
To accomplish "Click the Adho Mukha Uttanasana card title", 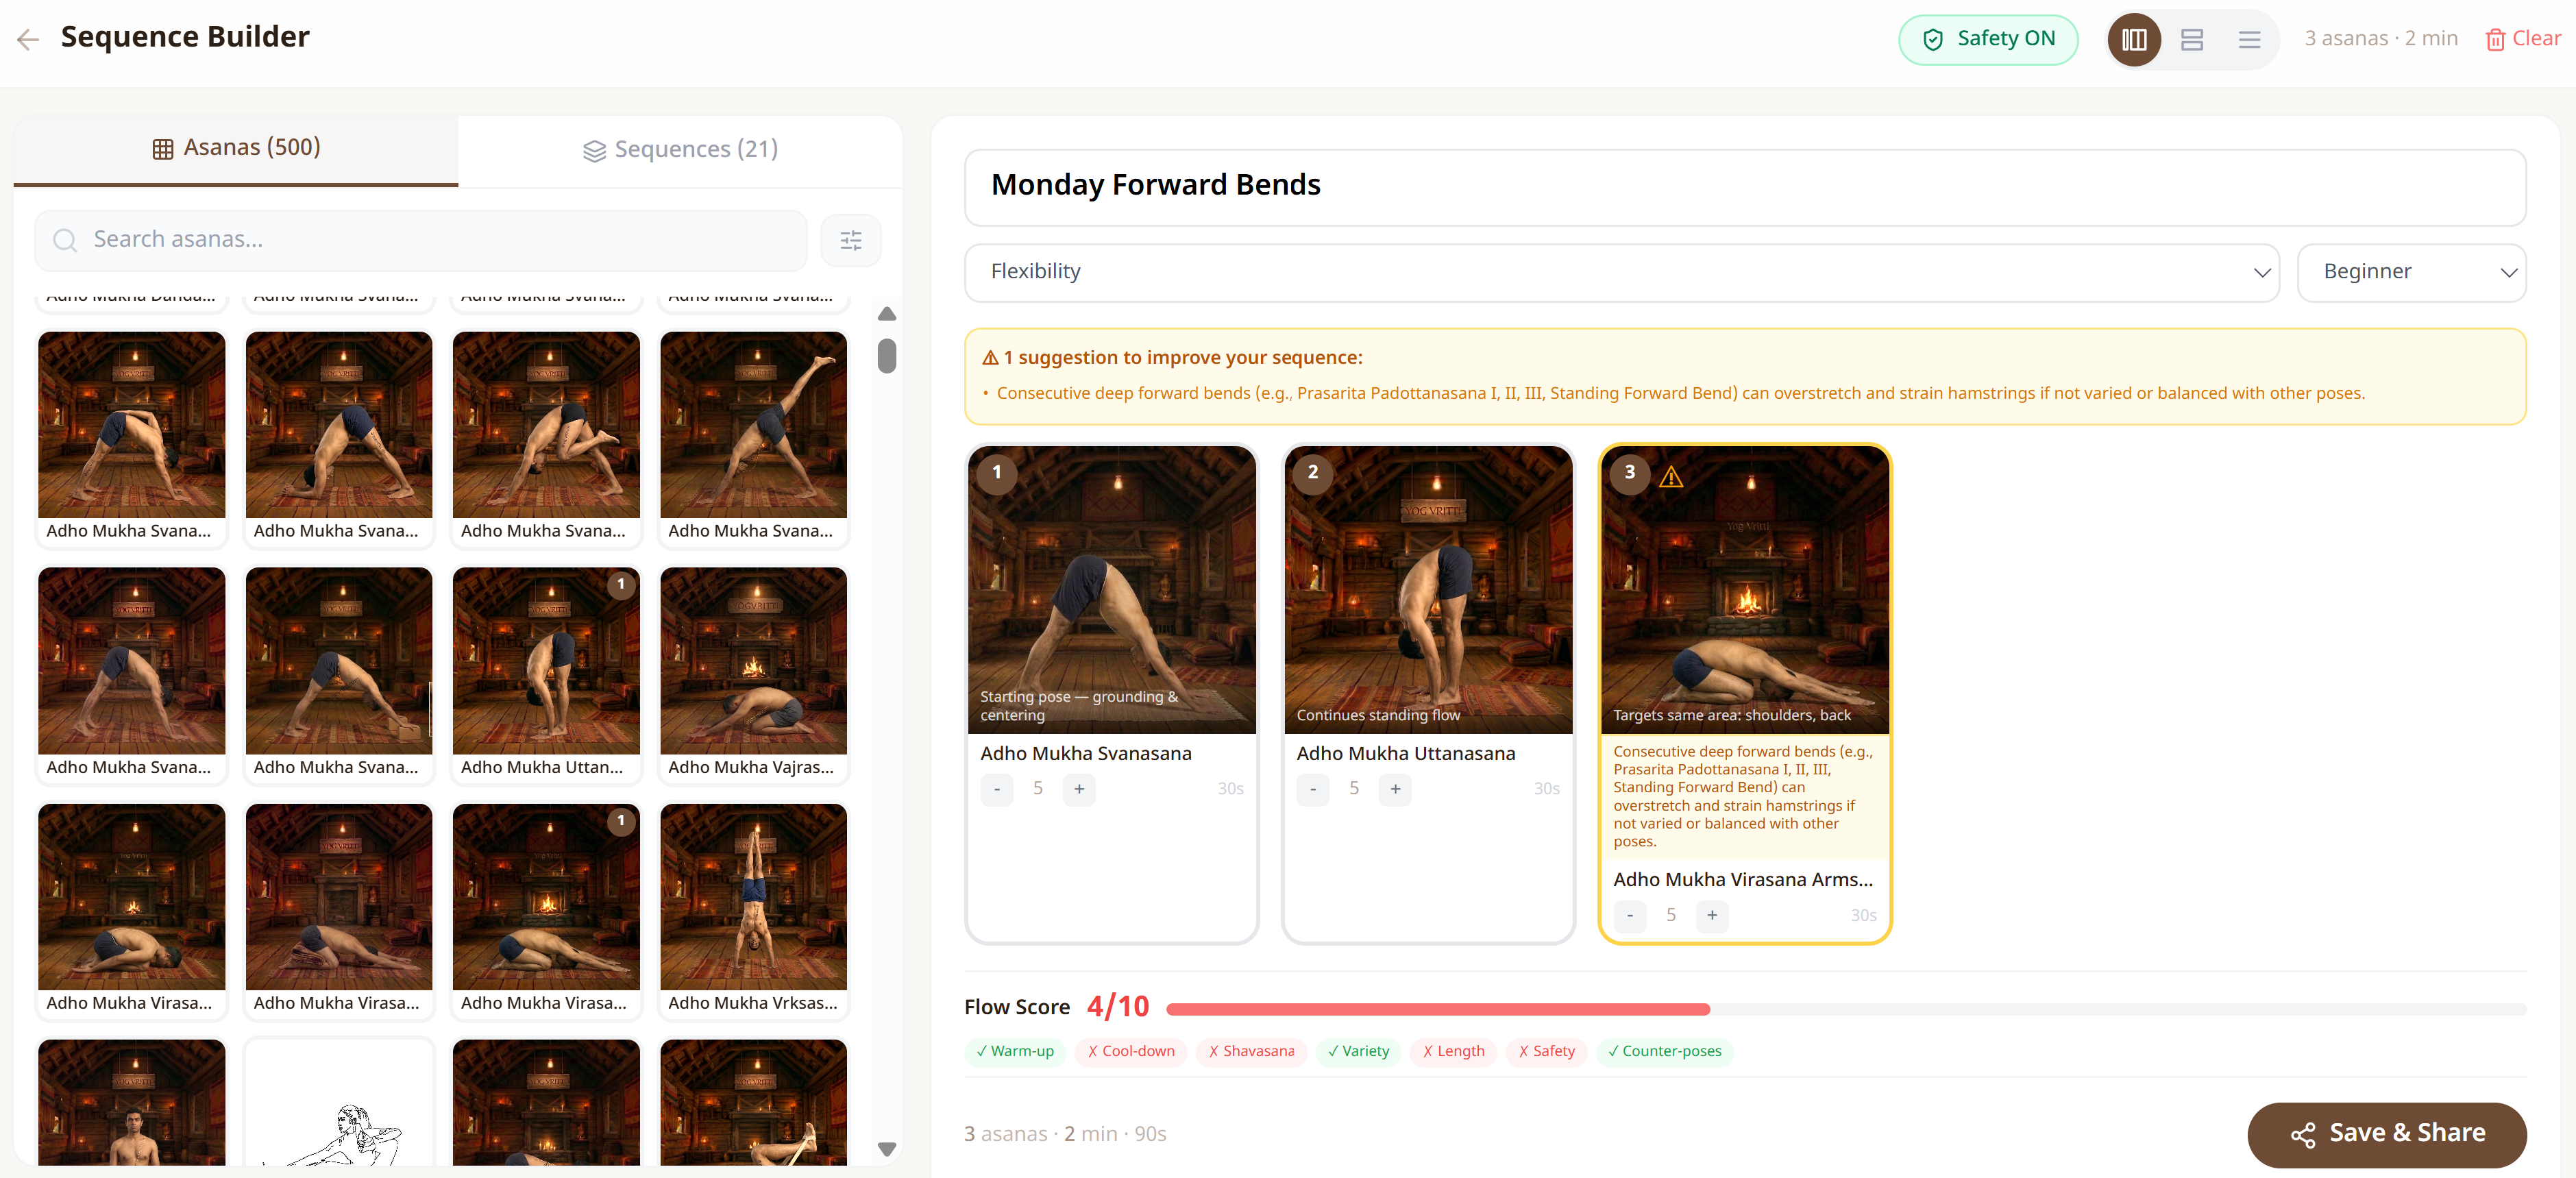I will (1405, 754).
